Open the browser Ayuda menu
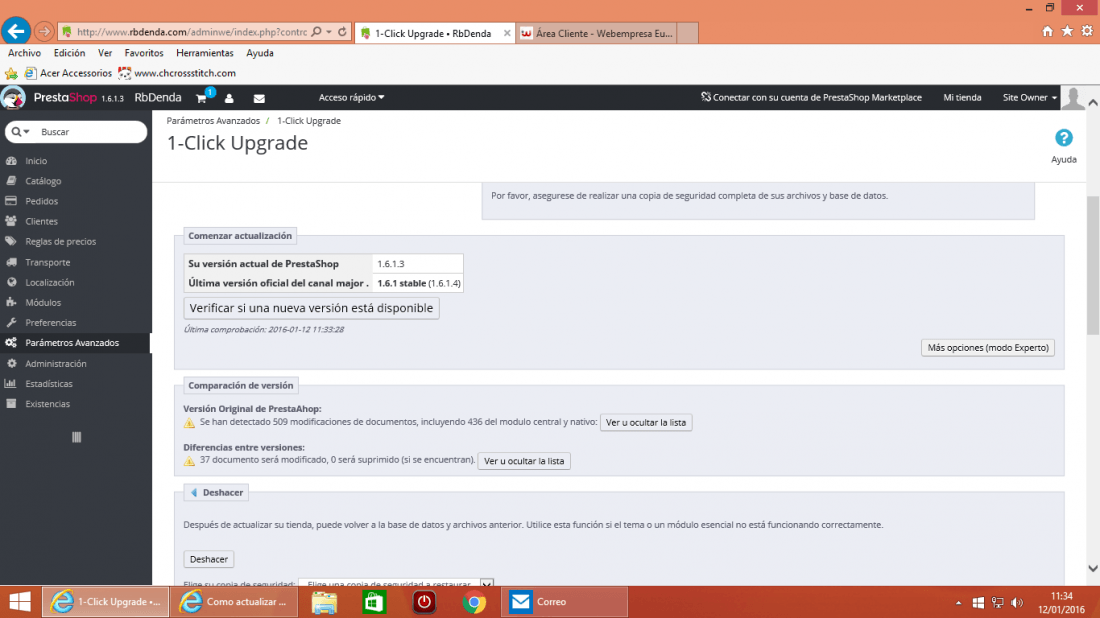 click(260, 53)
